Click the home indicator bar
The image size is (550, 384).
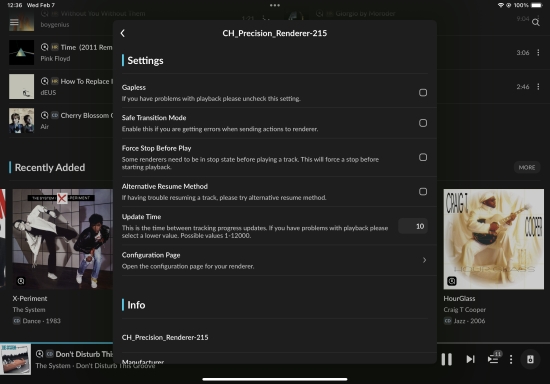[275, 379]
